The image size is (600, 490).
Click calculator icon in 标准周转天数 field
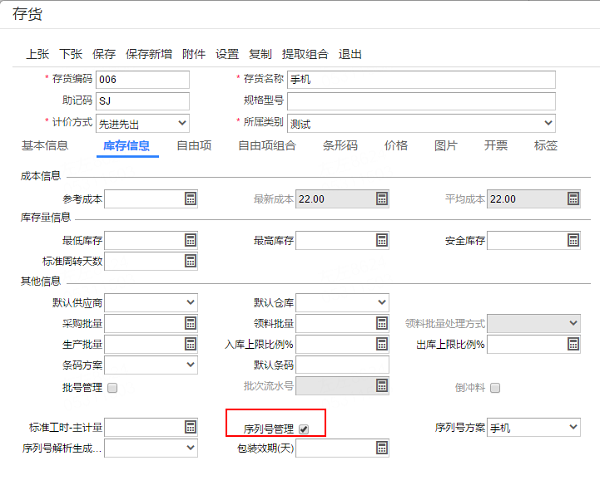(190, 261)
